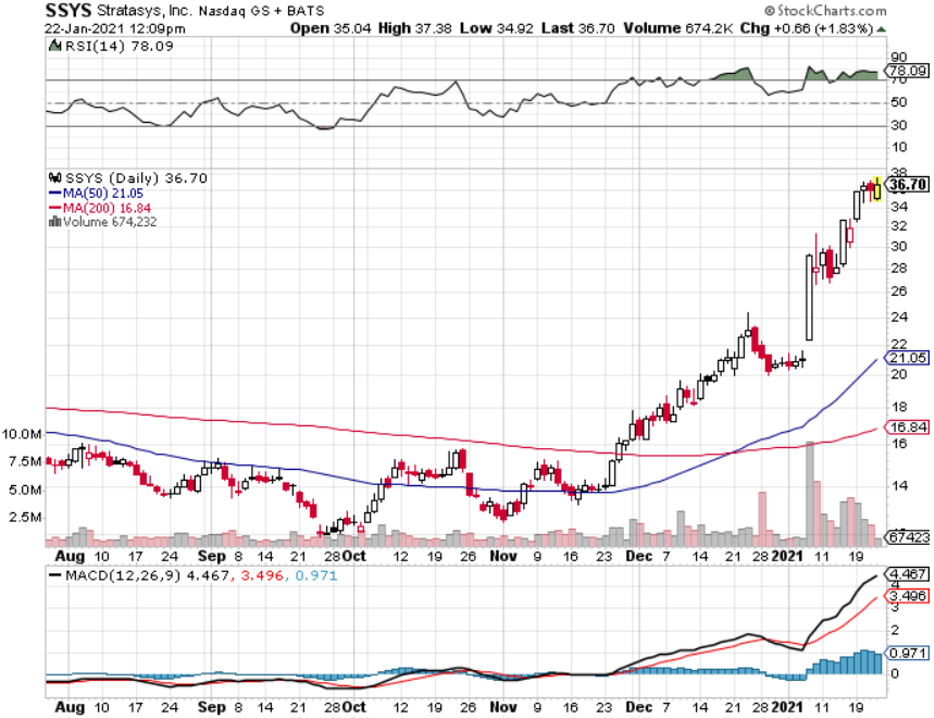Screen dimensions: 934x718
Task: Click the 78.09 RSI value tag
Action: tap(907, 71)
